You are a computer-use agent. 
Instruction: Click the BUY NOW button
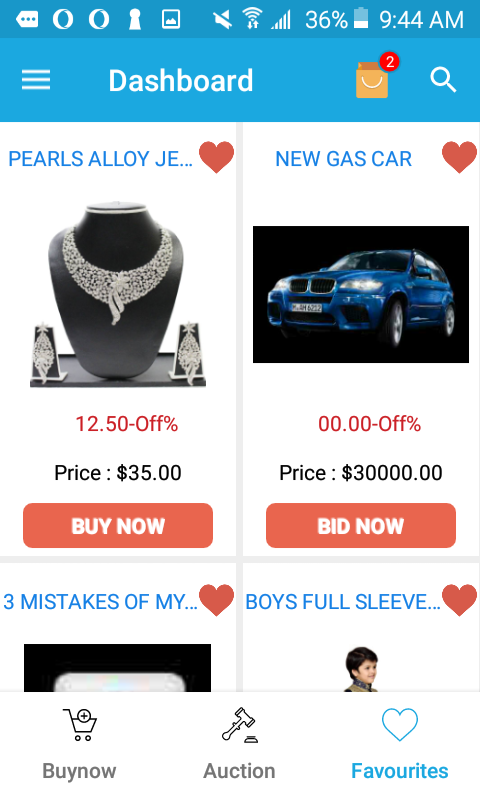118,526
